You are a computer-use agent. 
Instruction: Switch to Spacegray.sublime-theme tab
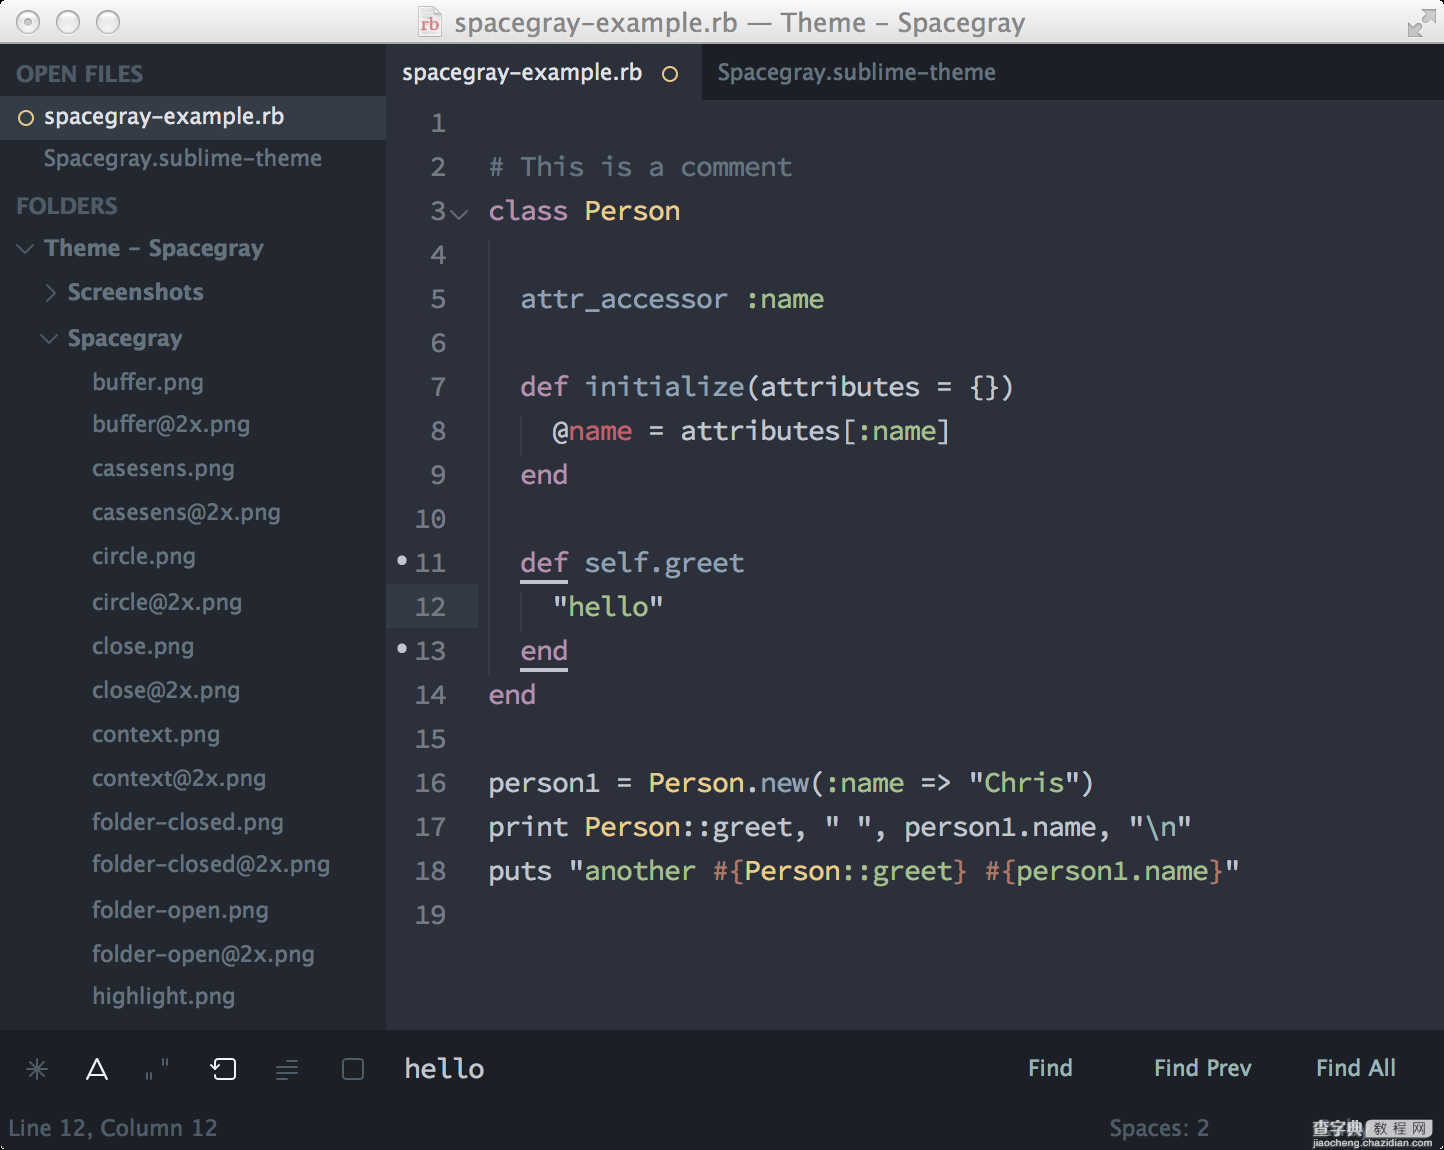pyautogui.click(x=856, y=72)
